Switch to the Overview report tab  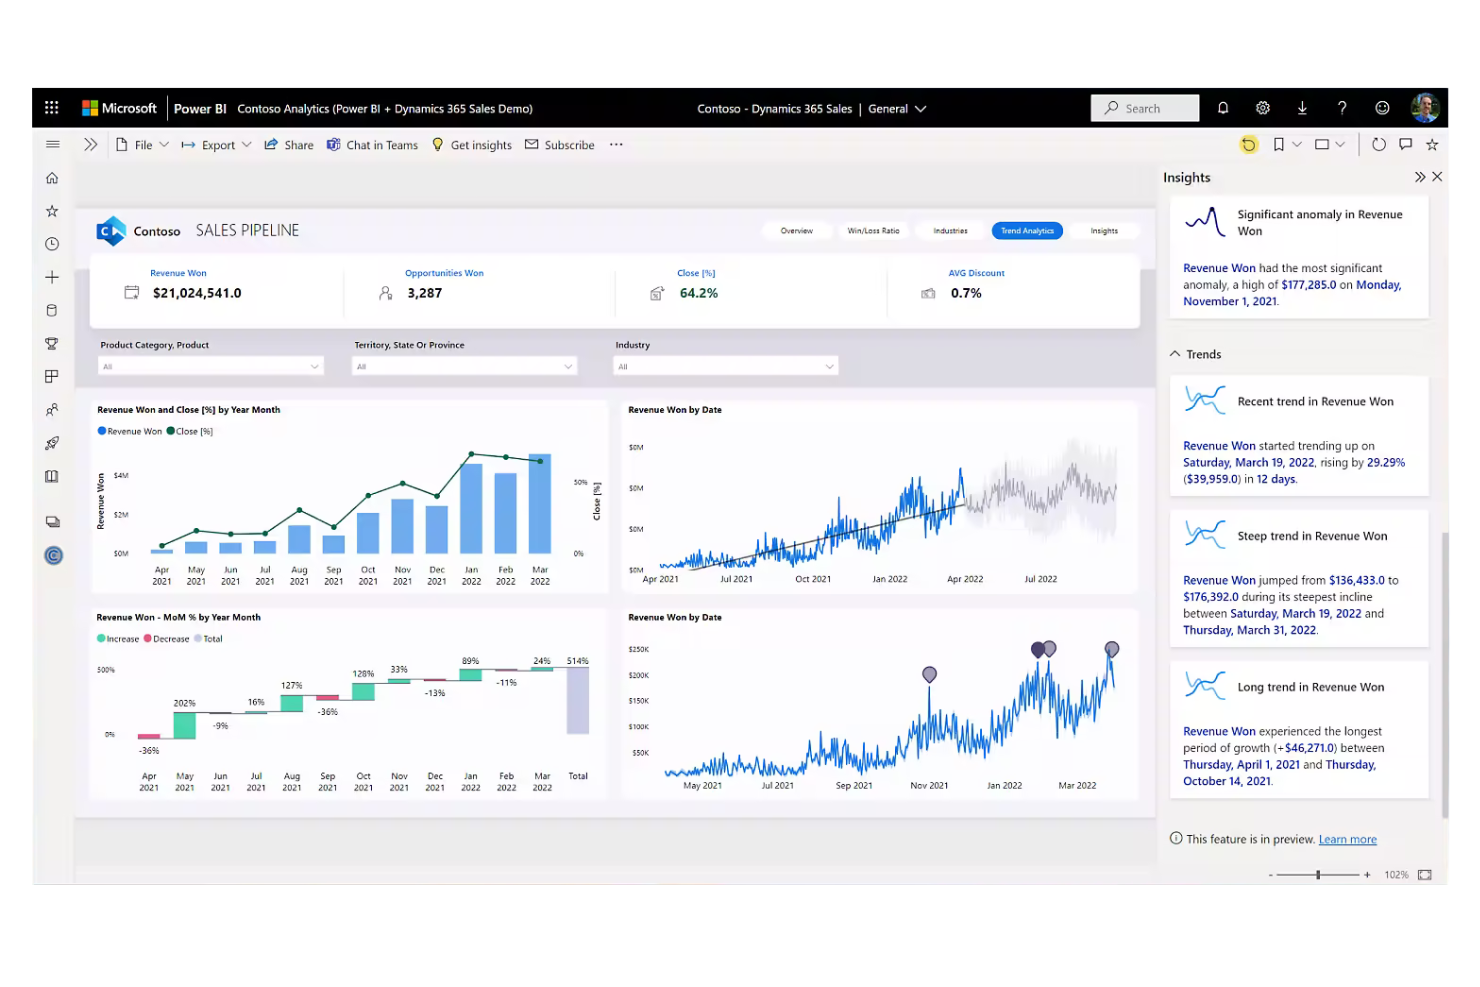(797, 230)
